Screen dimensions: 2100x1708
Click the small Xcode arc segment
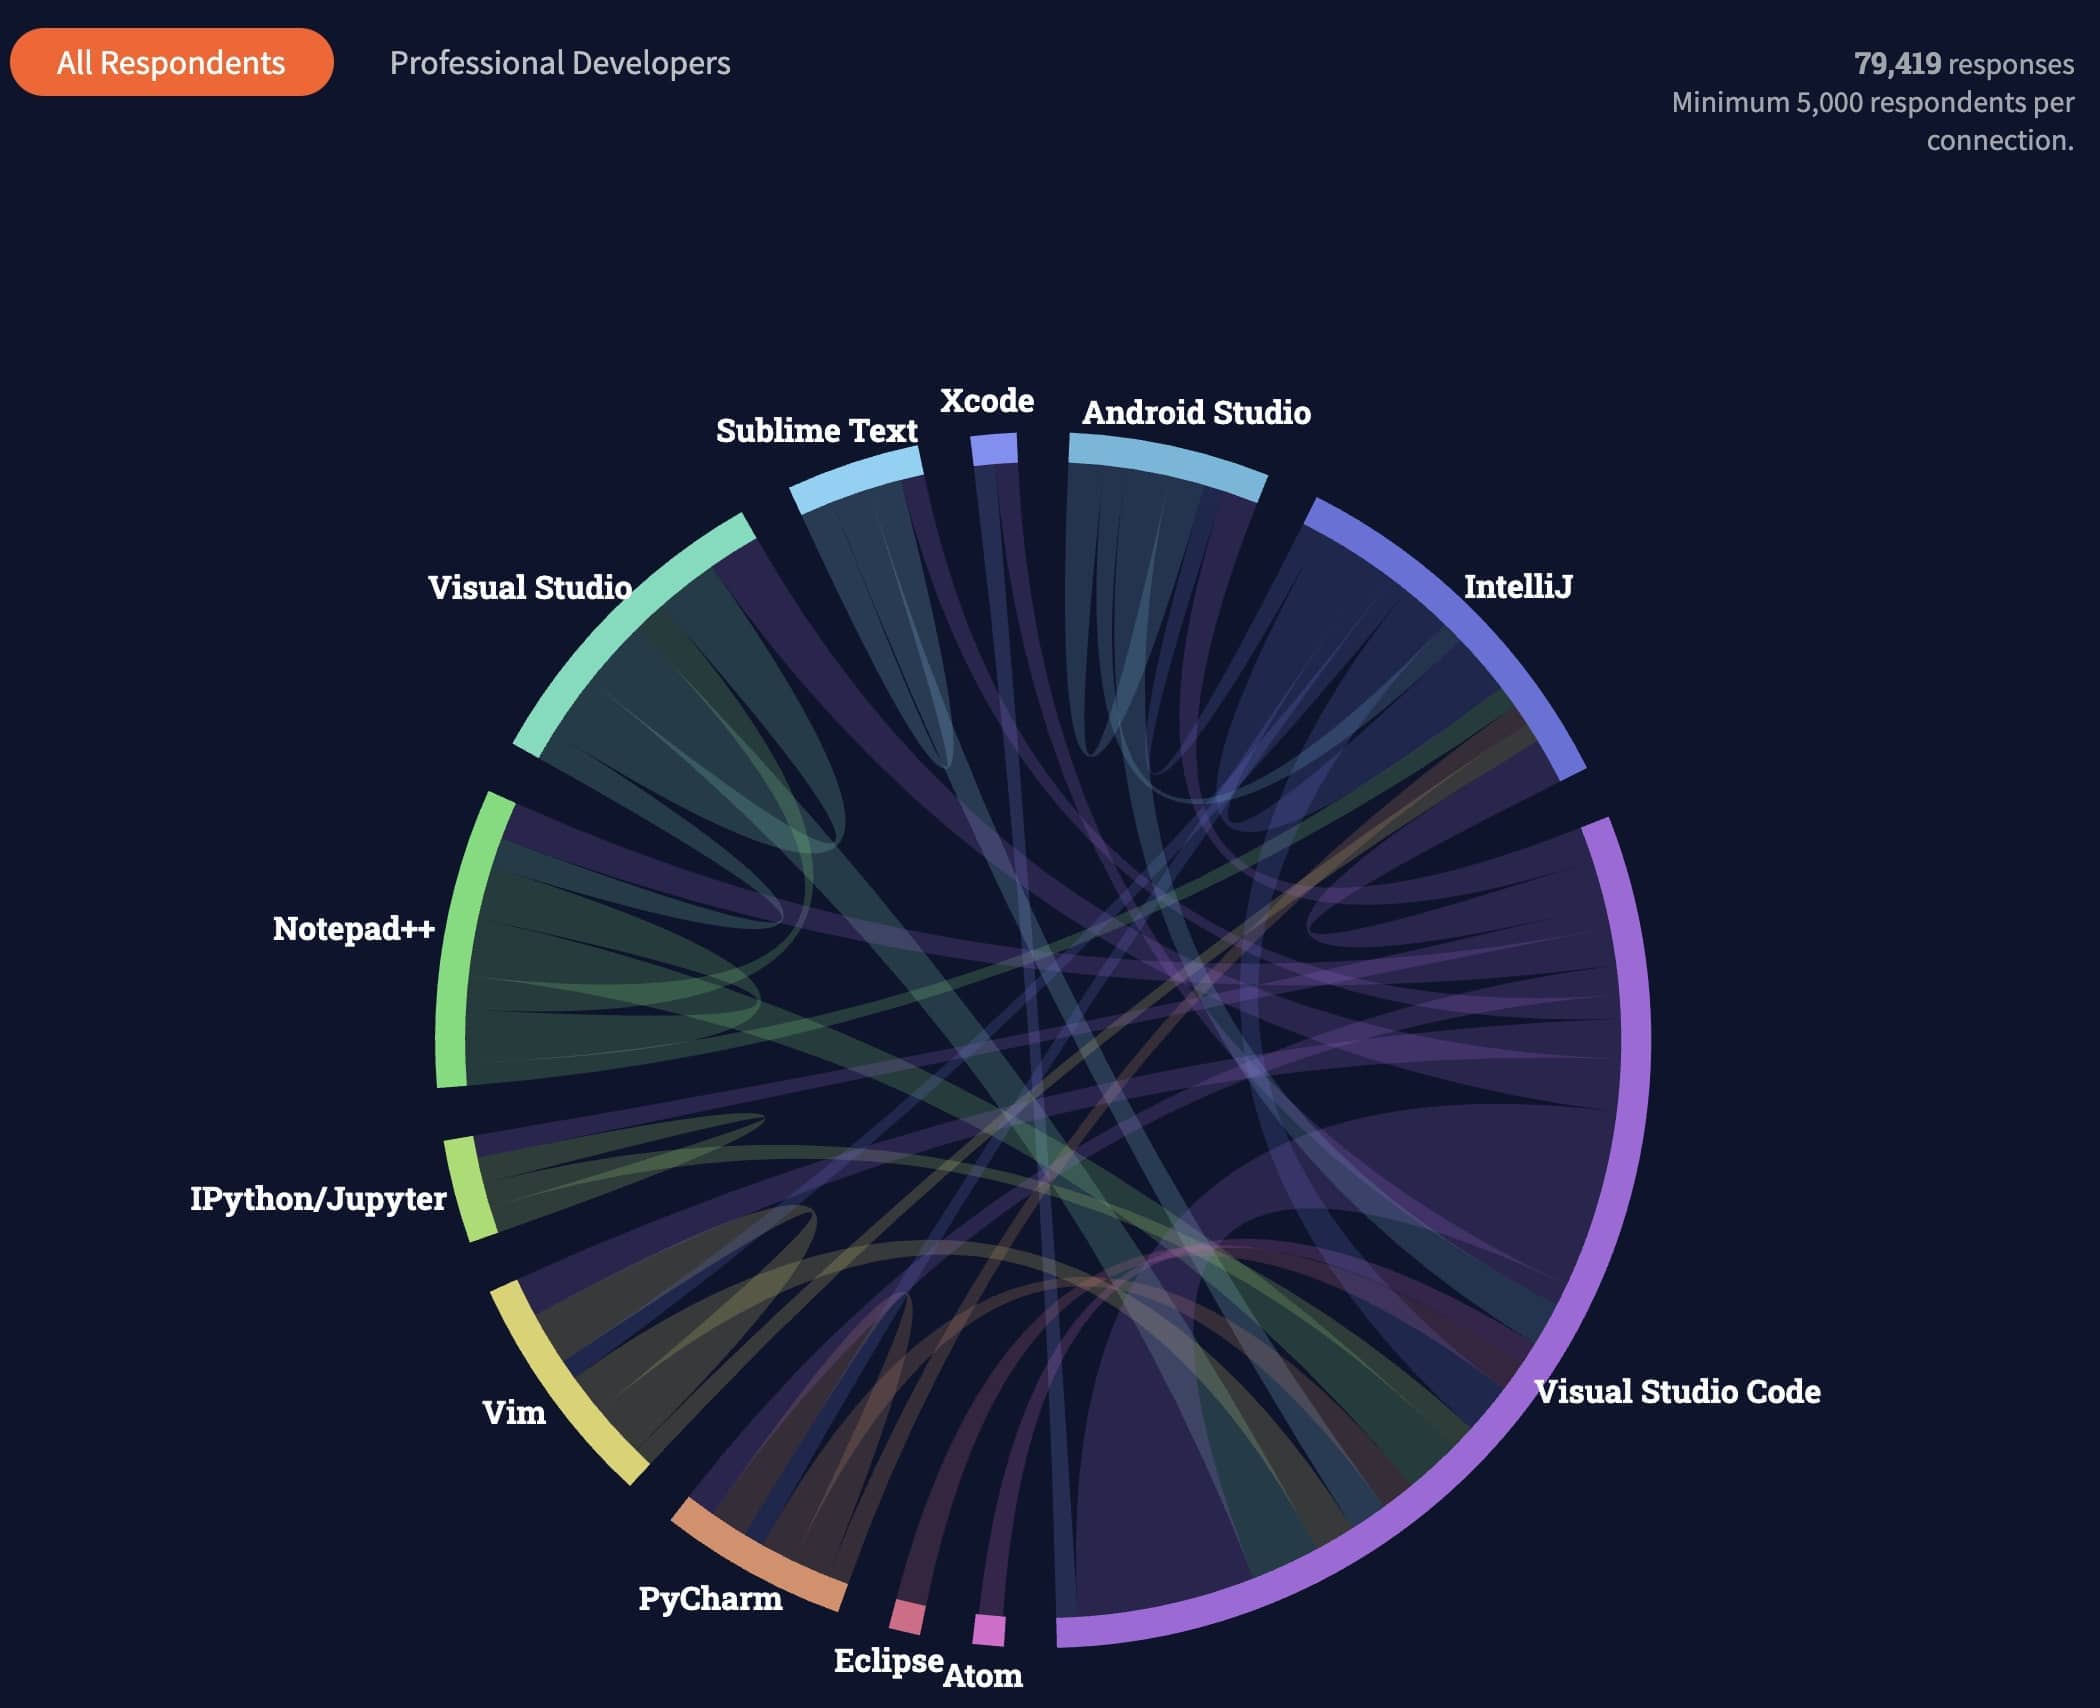(x=994, y=449)
